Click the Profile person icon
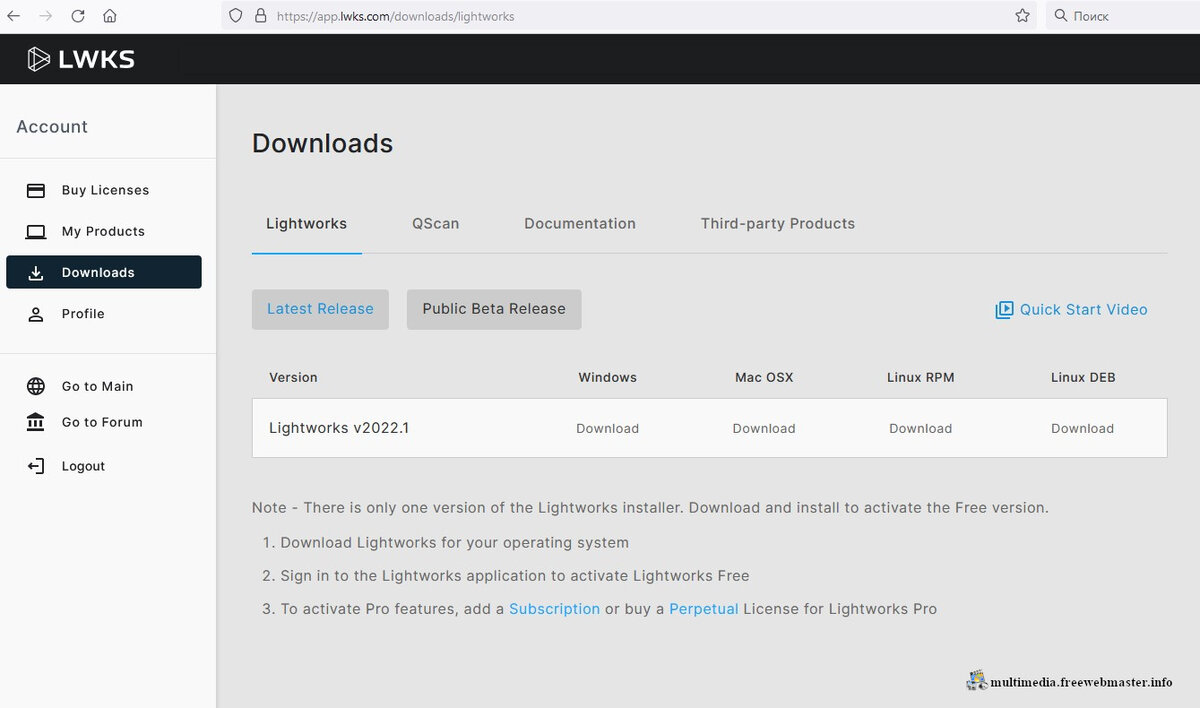This screenshot has width=1200, height=708. [36, 314]
